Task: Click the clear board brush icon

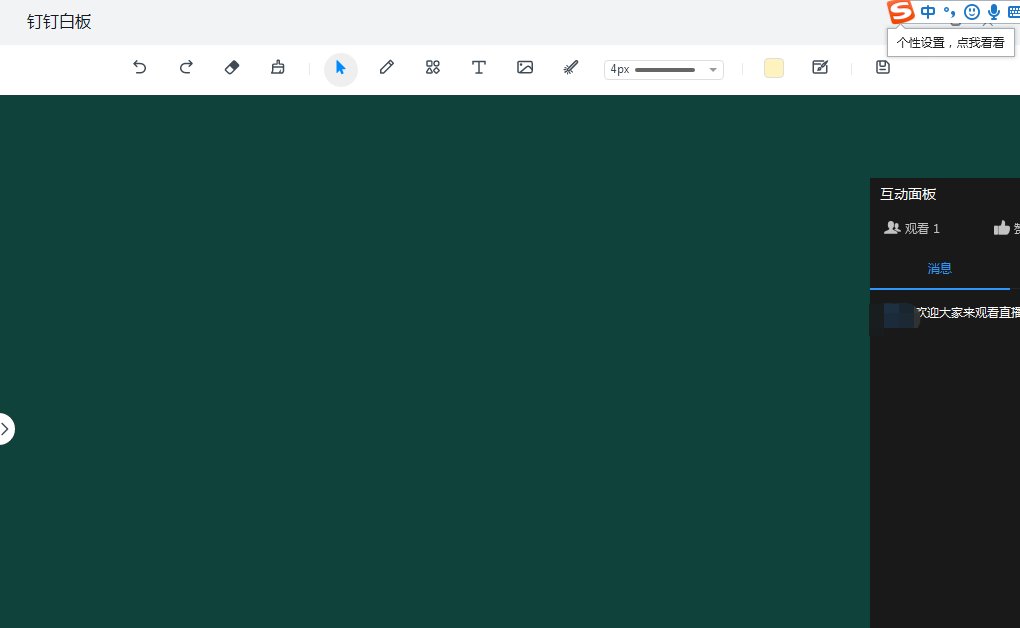Action: tap(278, 68)
